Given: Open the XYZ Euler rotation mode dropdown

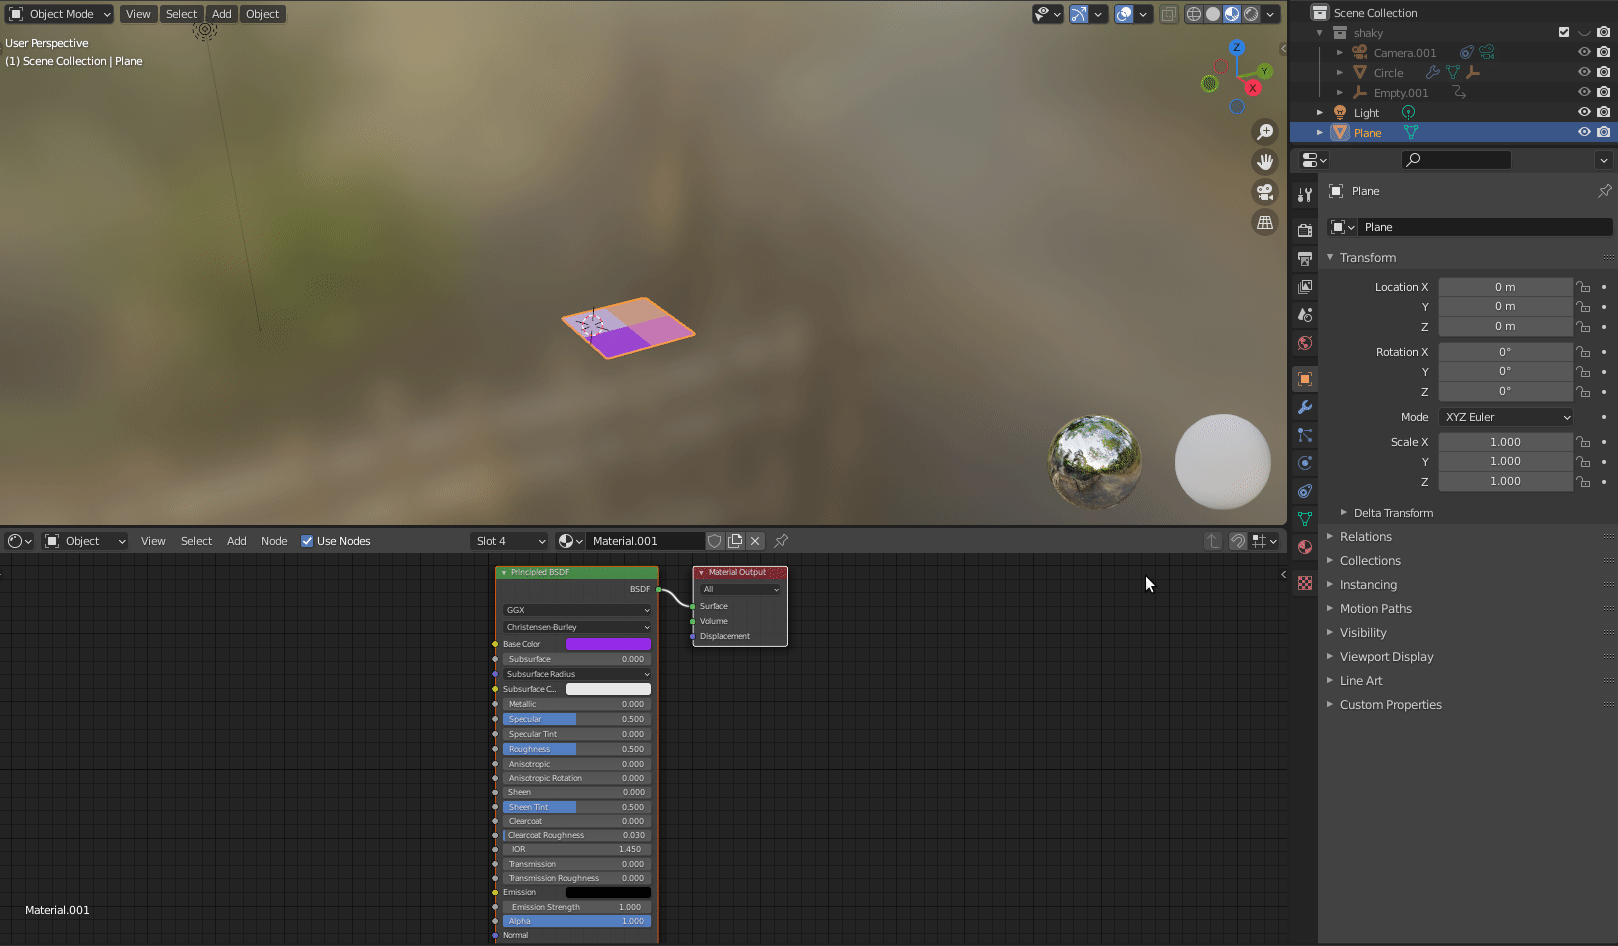Looking at the screenshot, I should [1506, 417].
